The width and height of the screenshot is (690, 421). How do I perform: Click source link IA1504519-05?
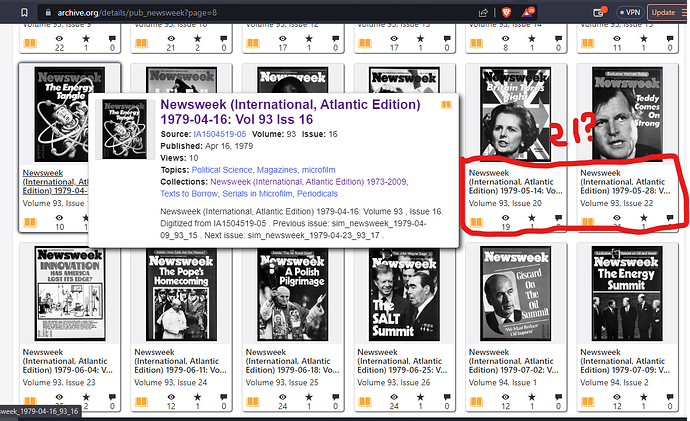pyautogui.click(x=220, y=134)
